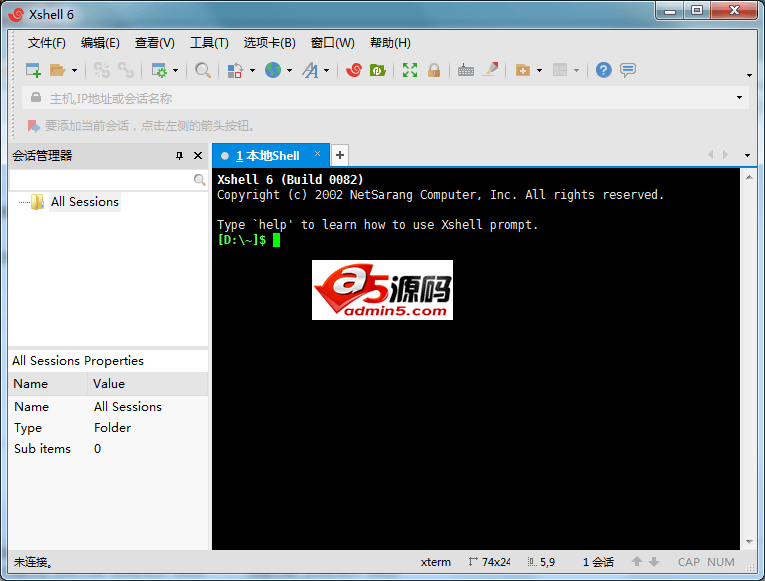Open the 编辑(E) menu
This screenshot has width=765, height=581.
(101, 43)
